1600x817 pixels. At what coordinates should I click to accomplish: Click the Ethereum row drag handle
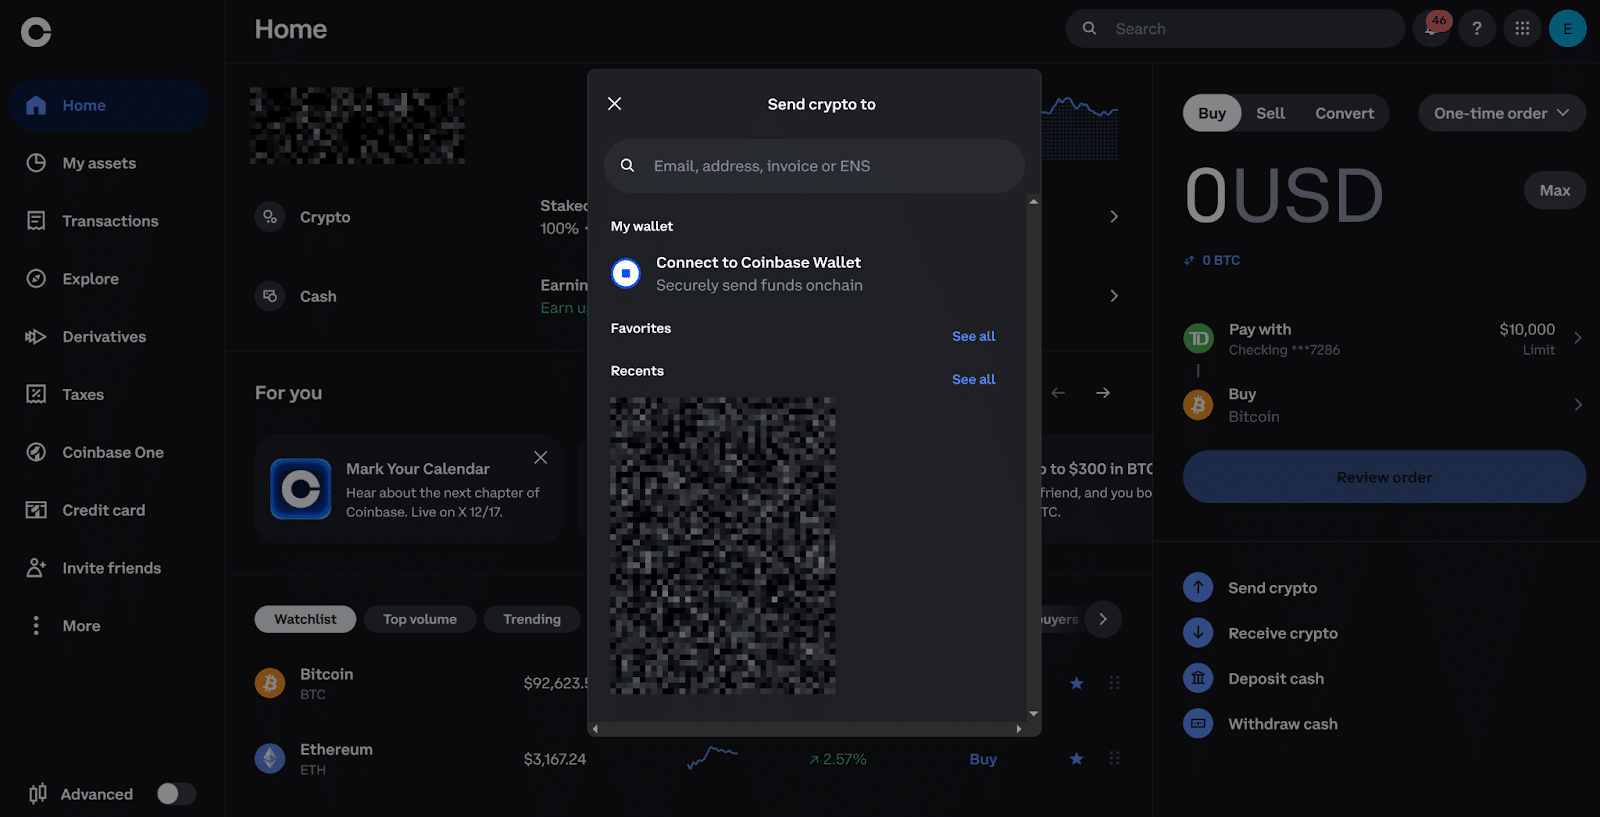click(1114, 759)
